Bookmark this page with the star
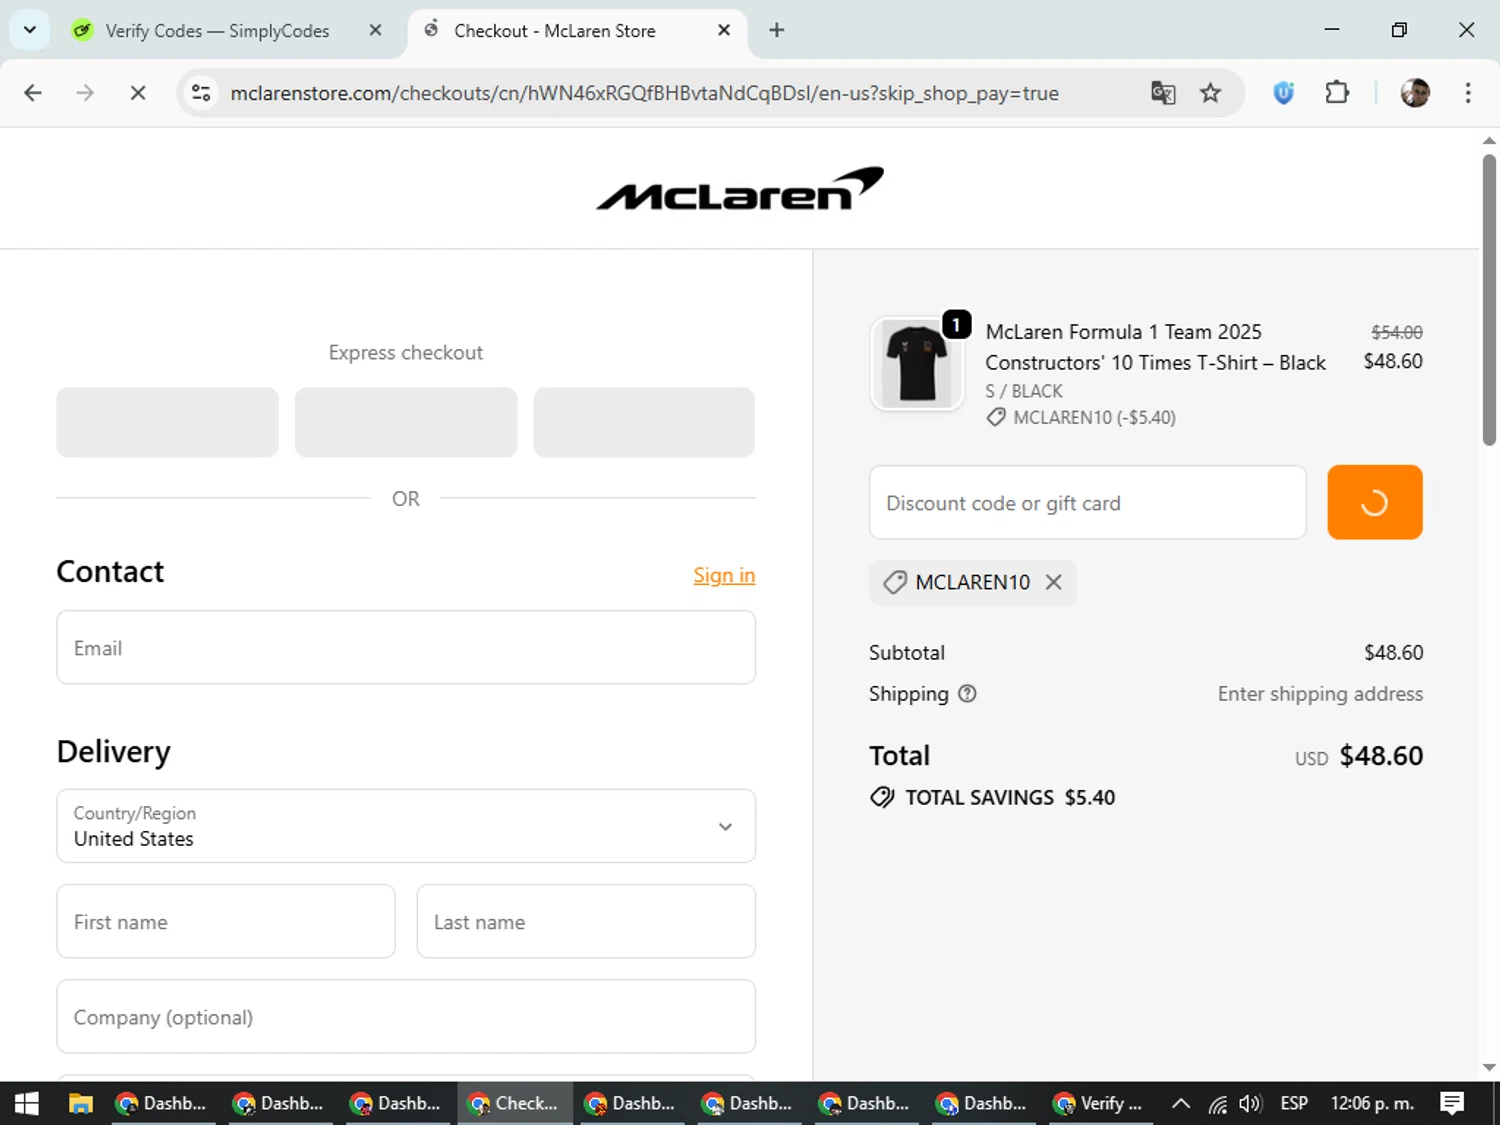This screenshot has height=1125, width=1500. 1211,93
